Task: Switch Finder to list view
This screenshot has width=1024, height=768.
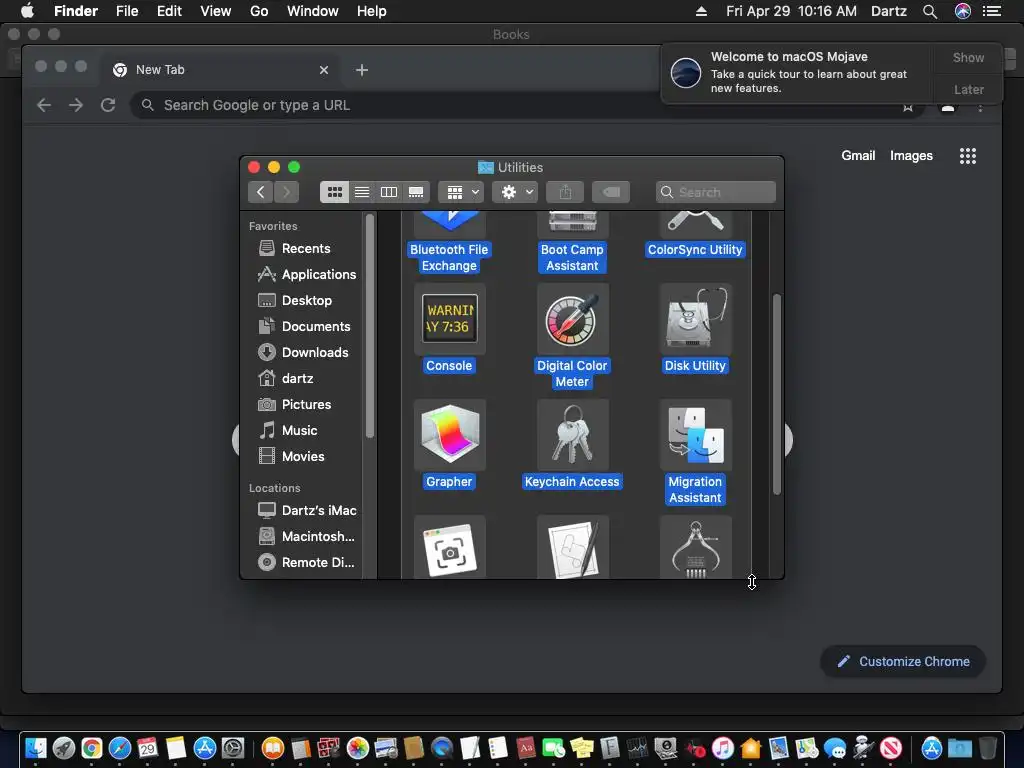Action: 362,192
